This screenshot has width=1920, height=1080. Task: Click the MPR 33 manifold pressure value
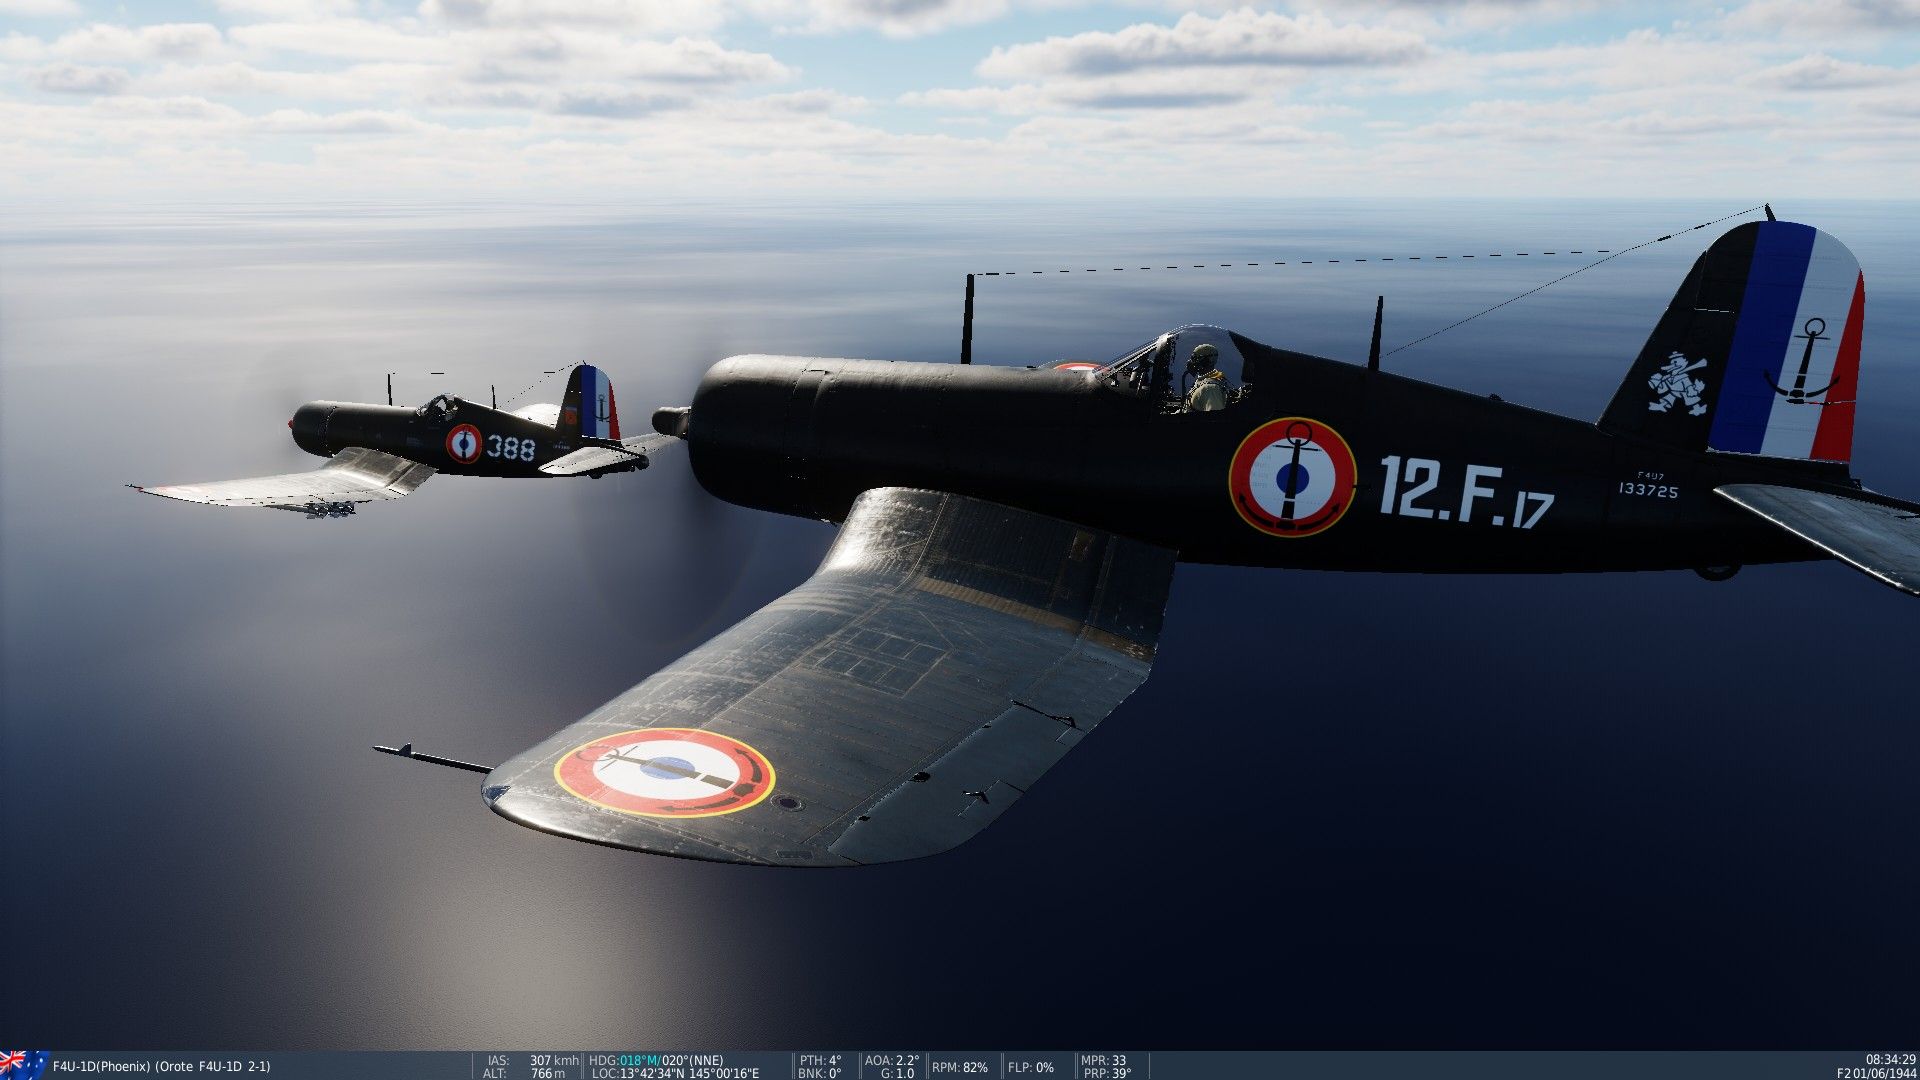pos(1103,1060)
